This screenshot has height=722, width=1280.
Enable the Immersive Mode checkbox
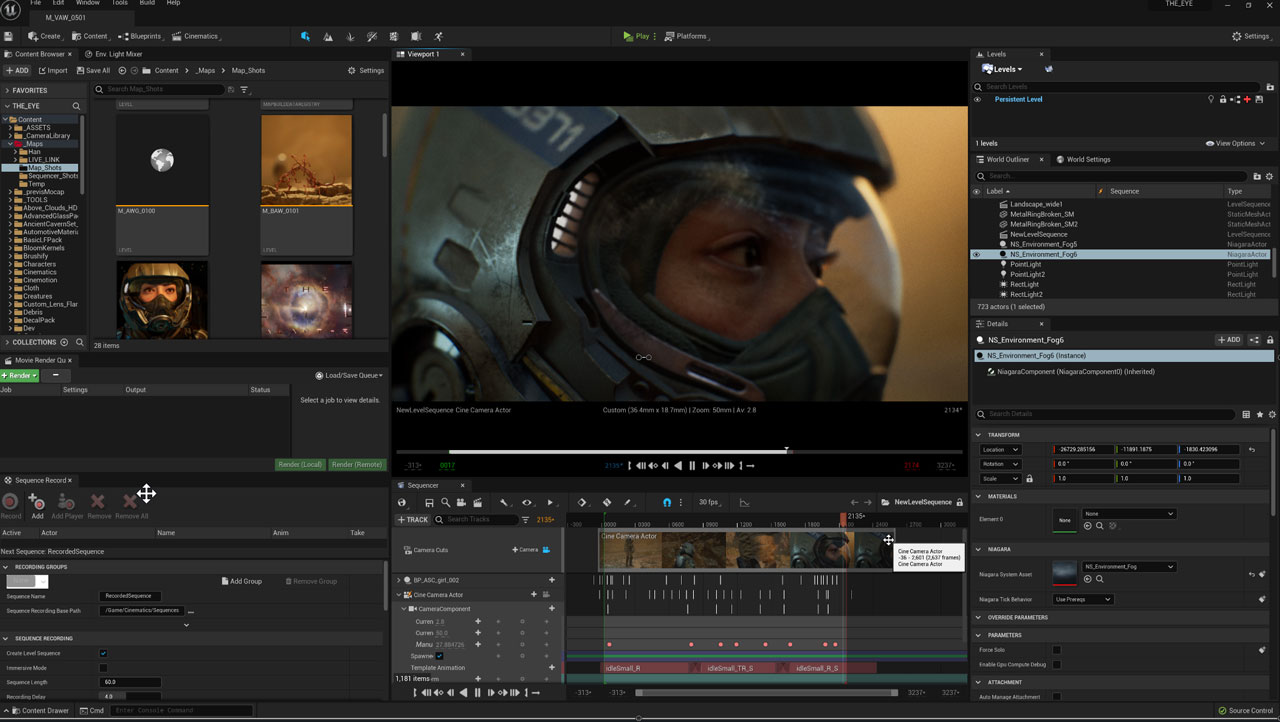[103, 668]
